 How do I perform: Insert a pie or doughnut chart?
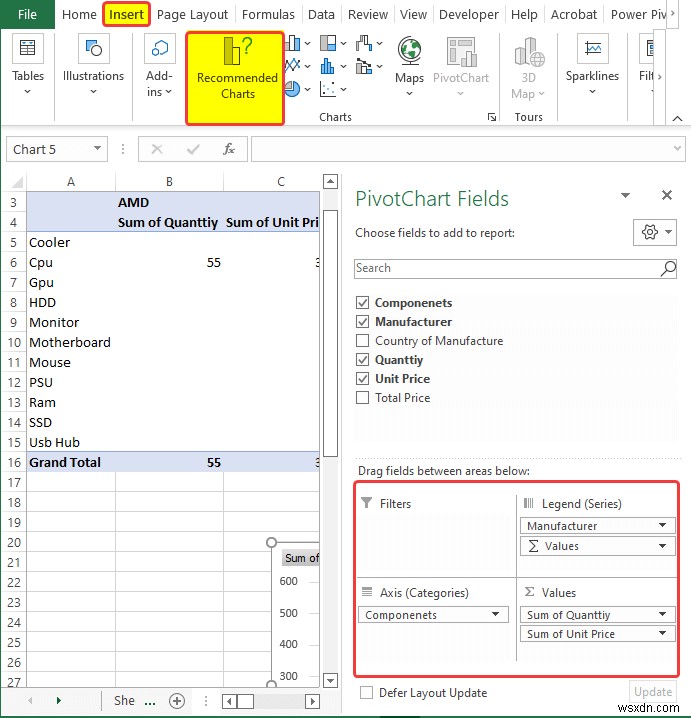pyautogui.click(x=293, y=89)
